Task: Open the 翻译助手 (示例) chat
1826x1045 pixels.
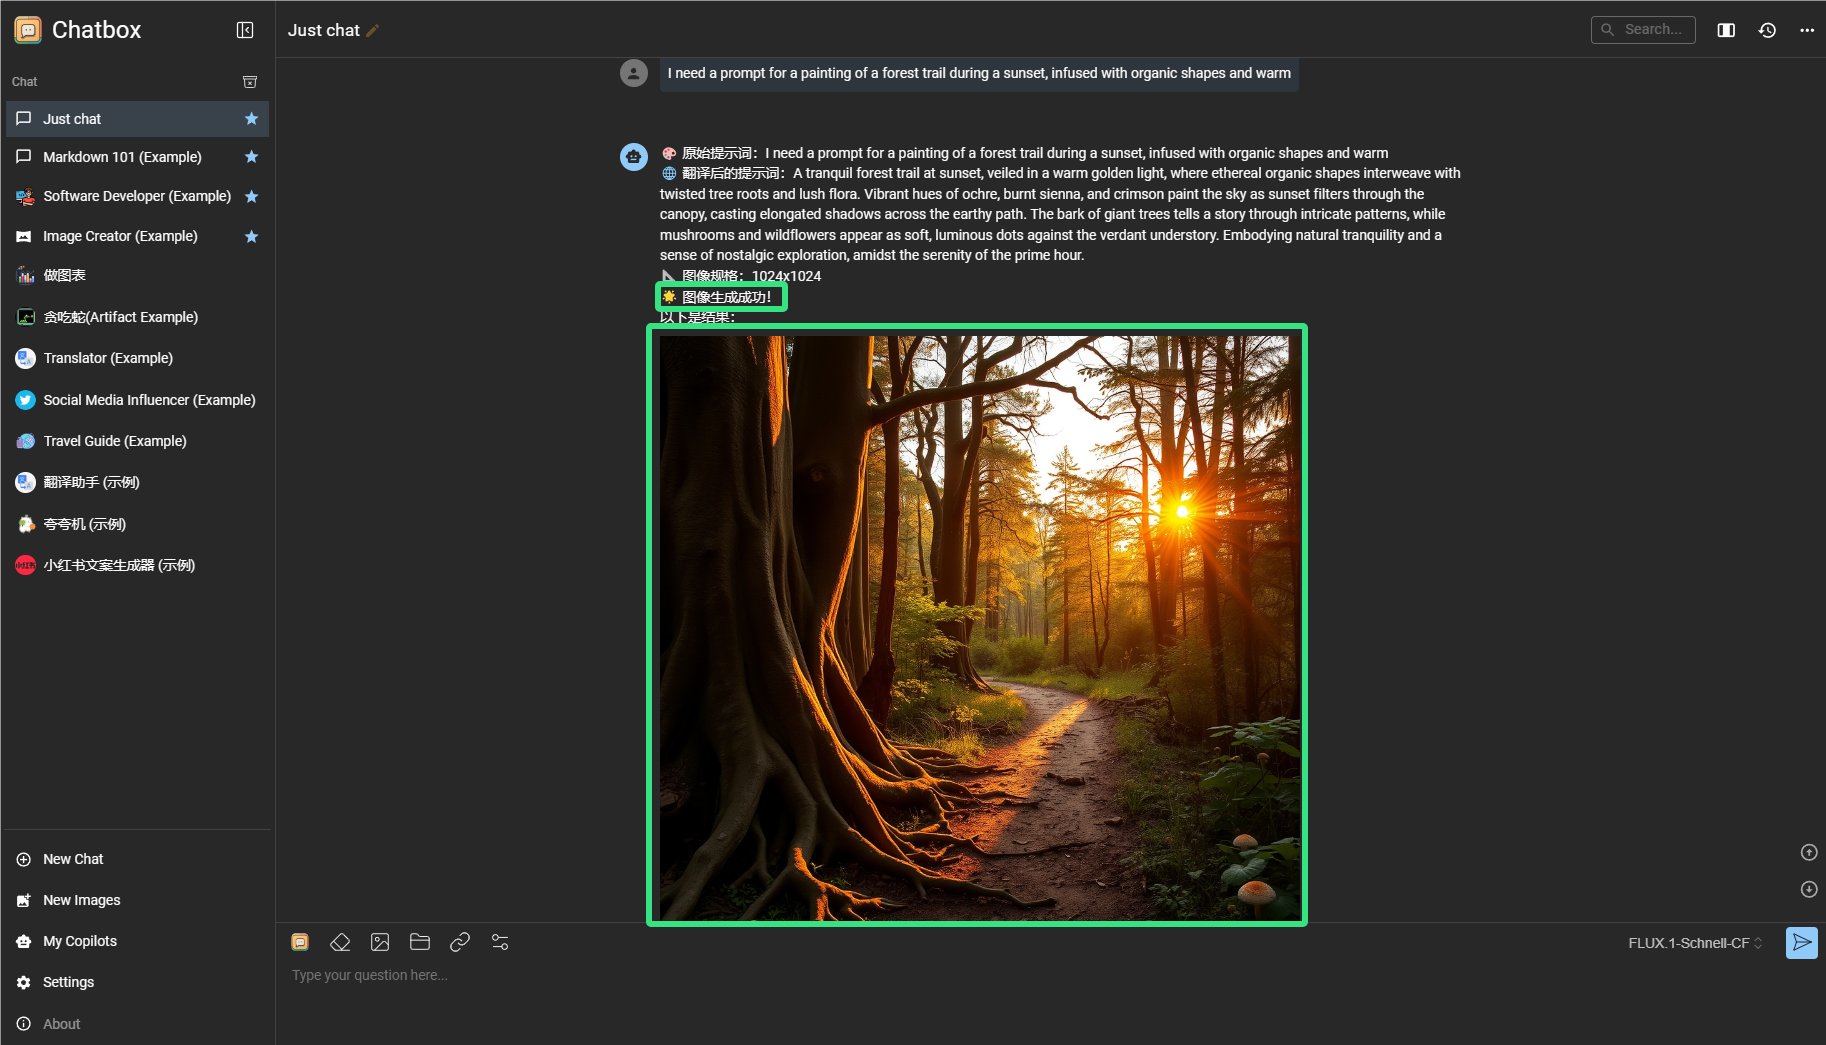Action: [137, 482]
